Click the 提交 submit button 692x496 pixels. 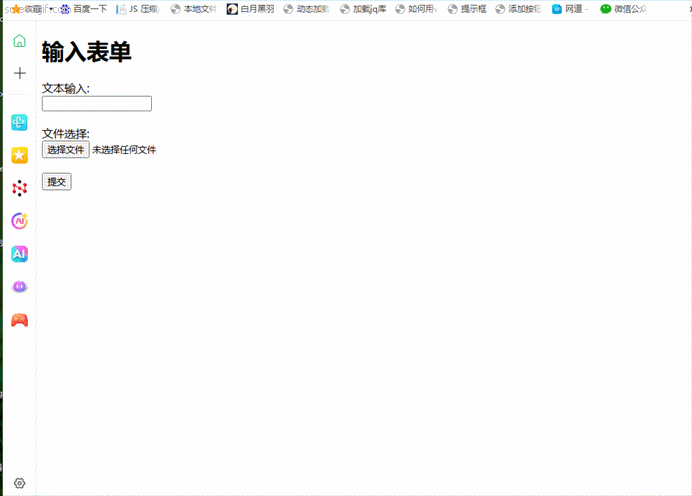coord(56,182)
